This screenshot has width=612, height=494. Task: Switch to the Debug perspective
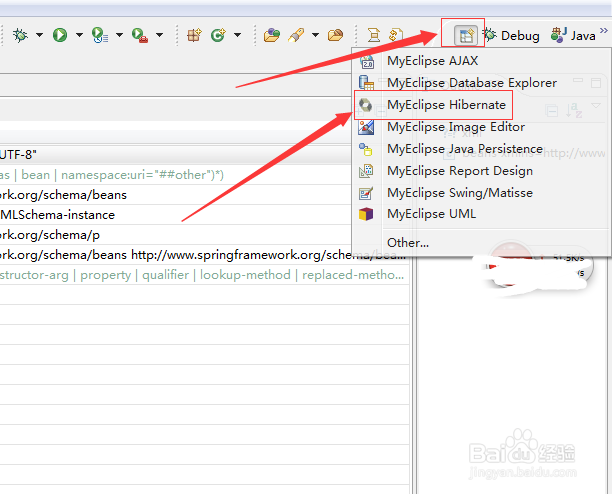(512, 36)
